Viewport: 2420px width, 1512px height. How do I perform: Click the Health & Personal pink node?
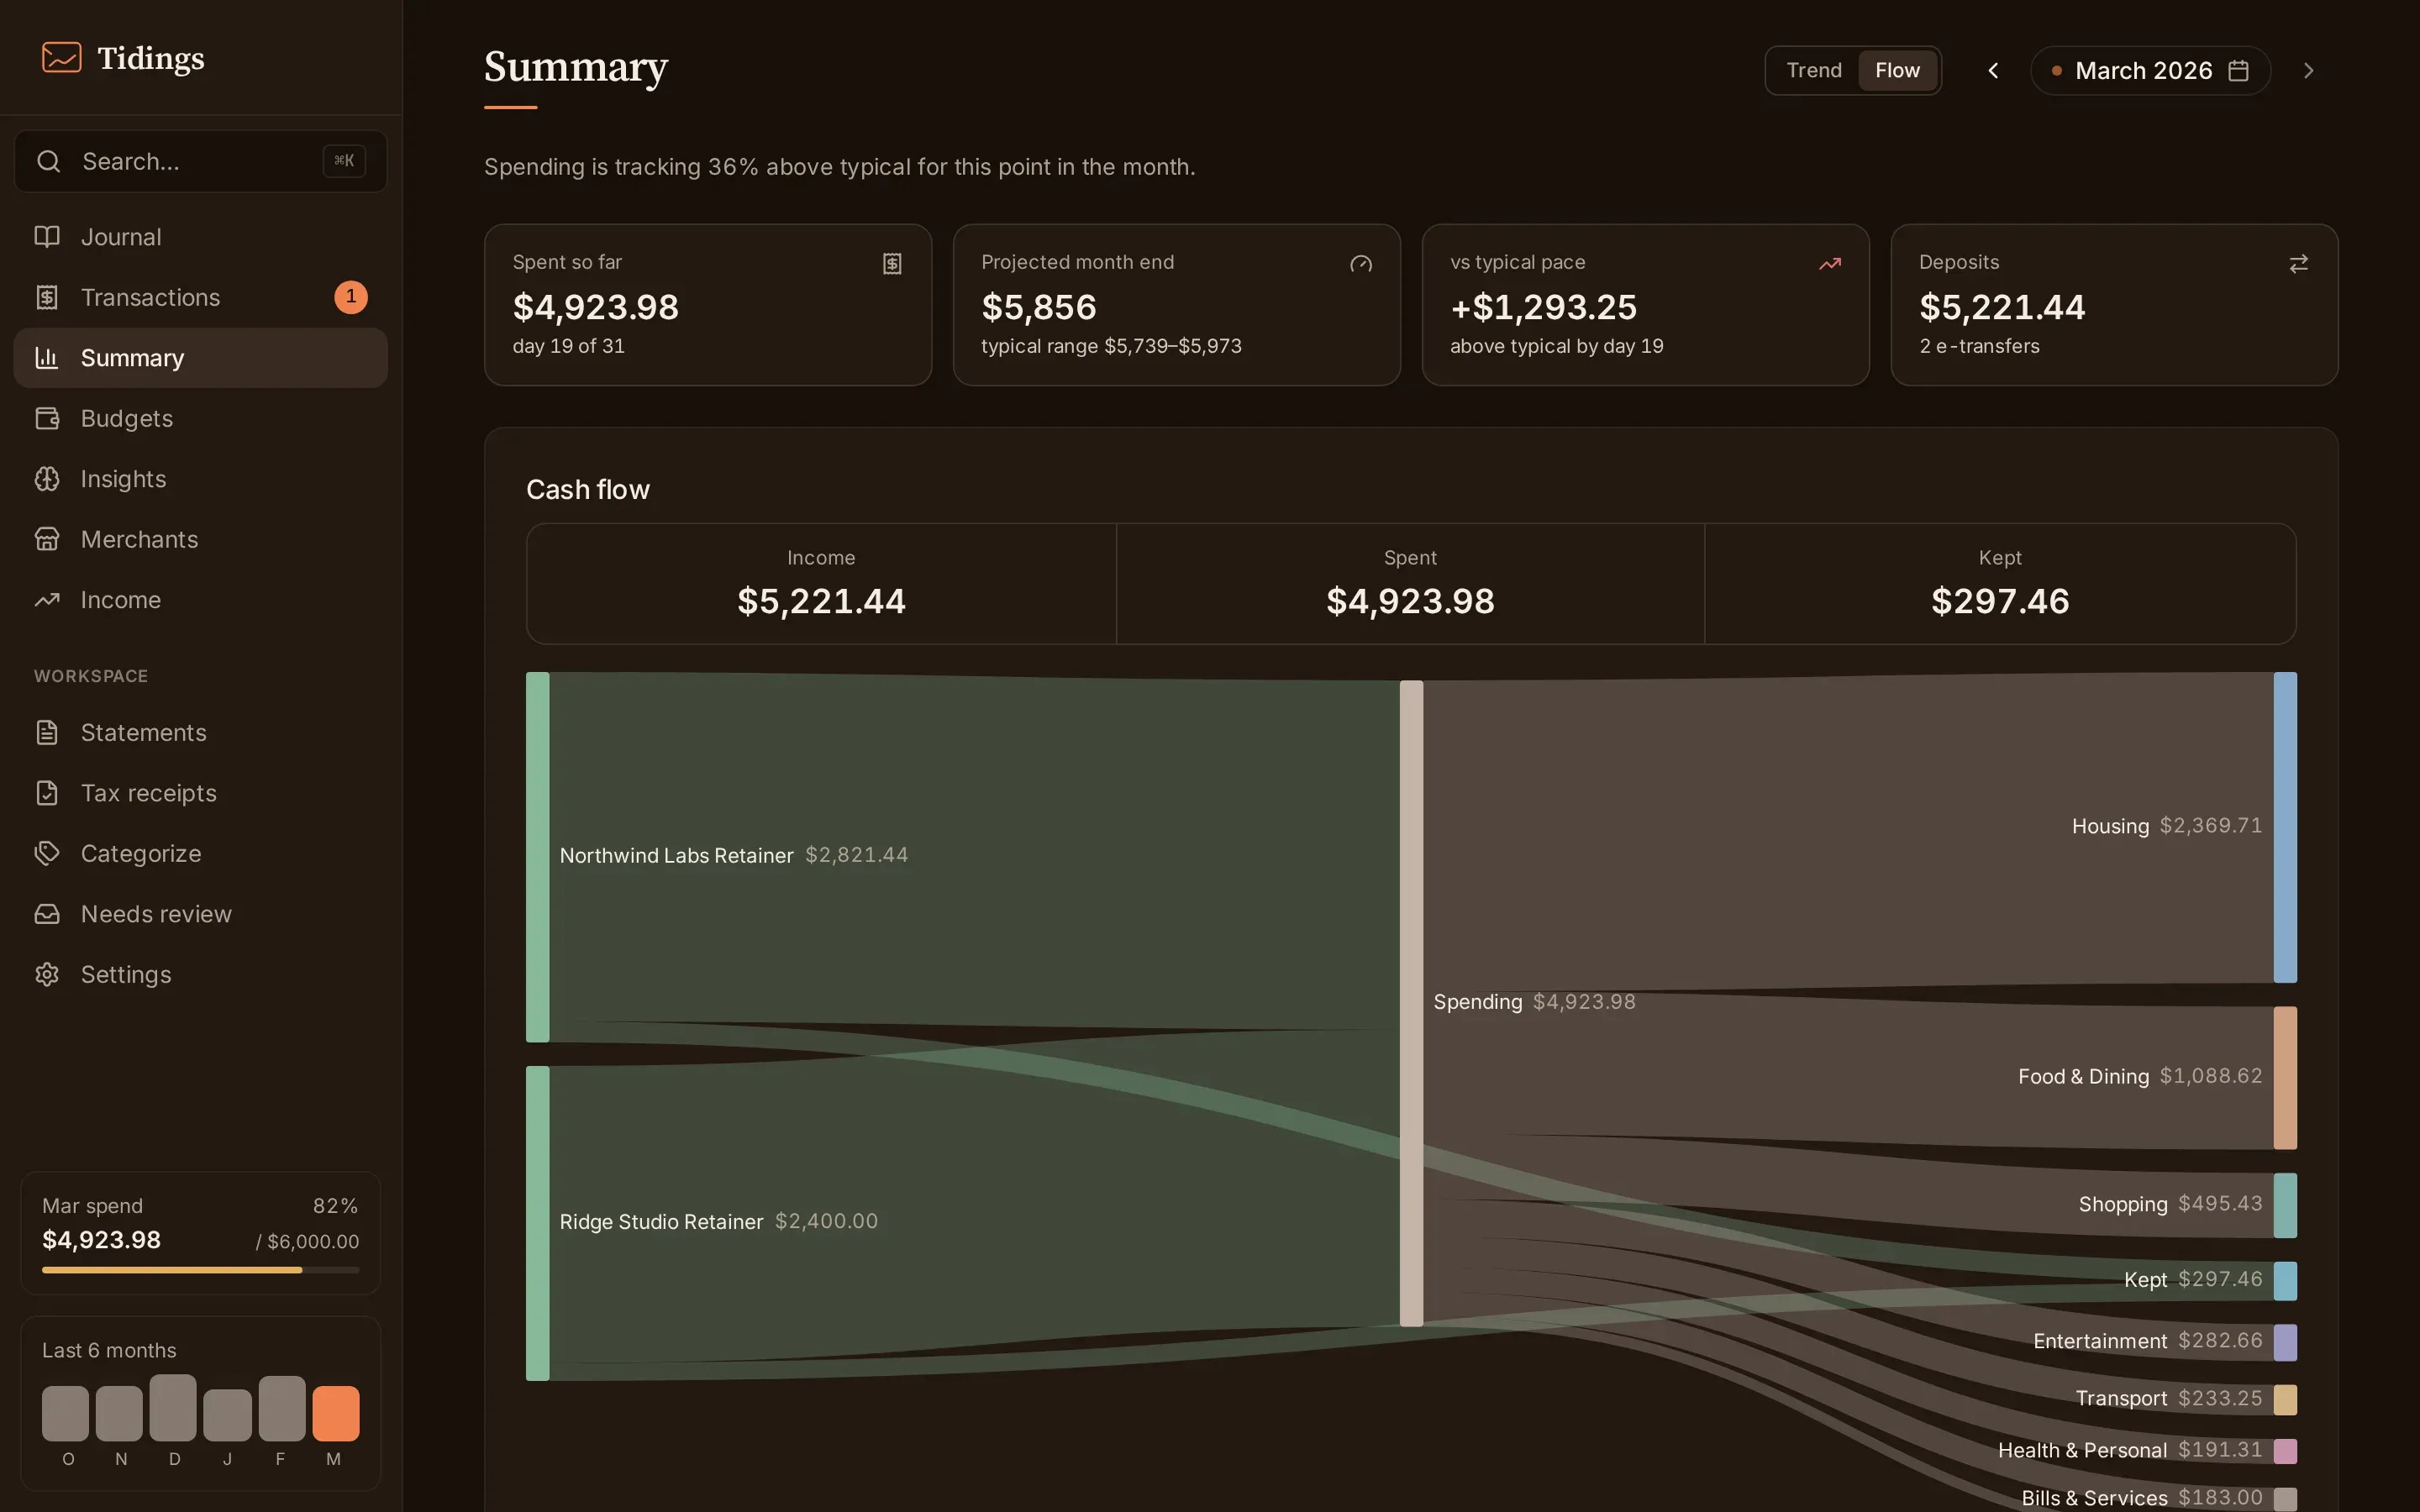2285,1451
